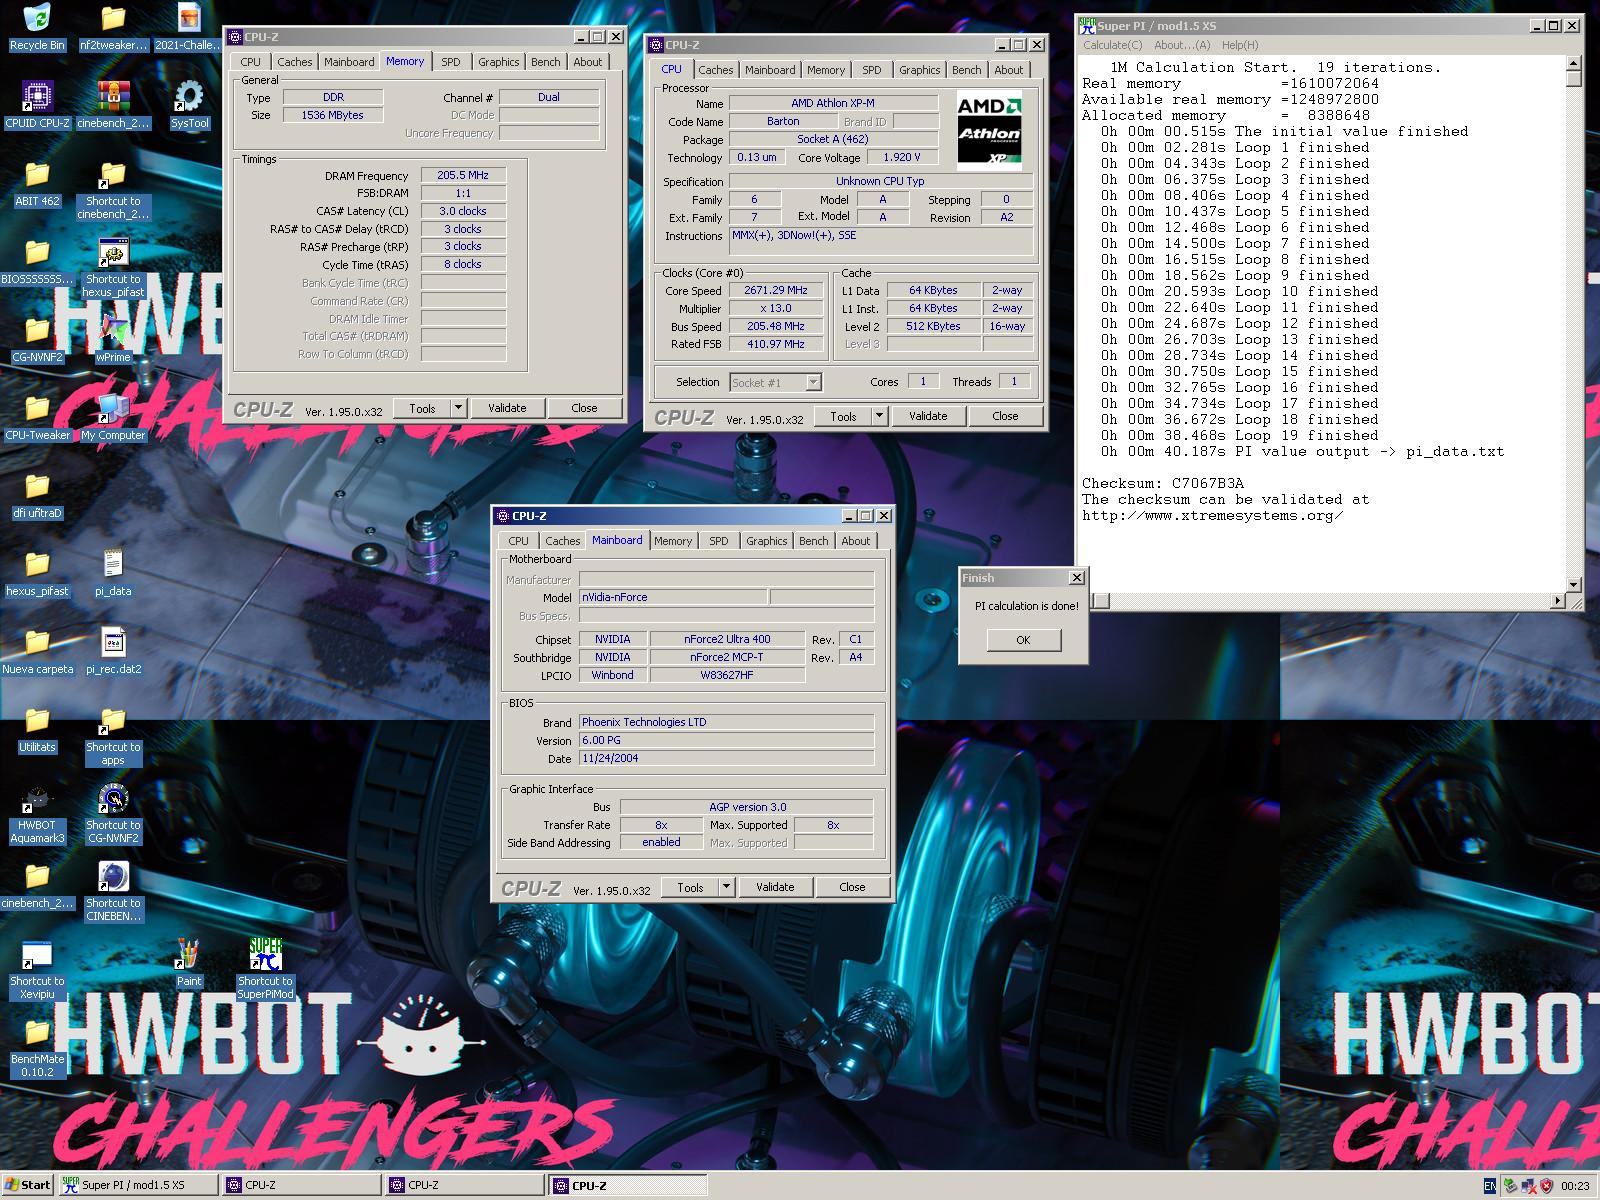The height and width of the screenshot is (1200, 1600).
Task: Click the EN language indicator in tray
Action: (x=1490, y=1186)
